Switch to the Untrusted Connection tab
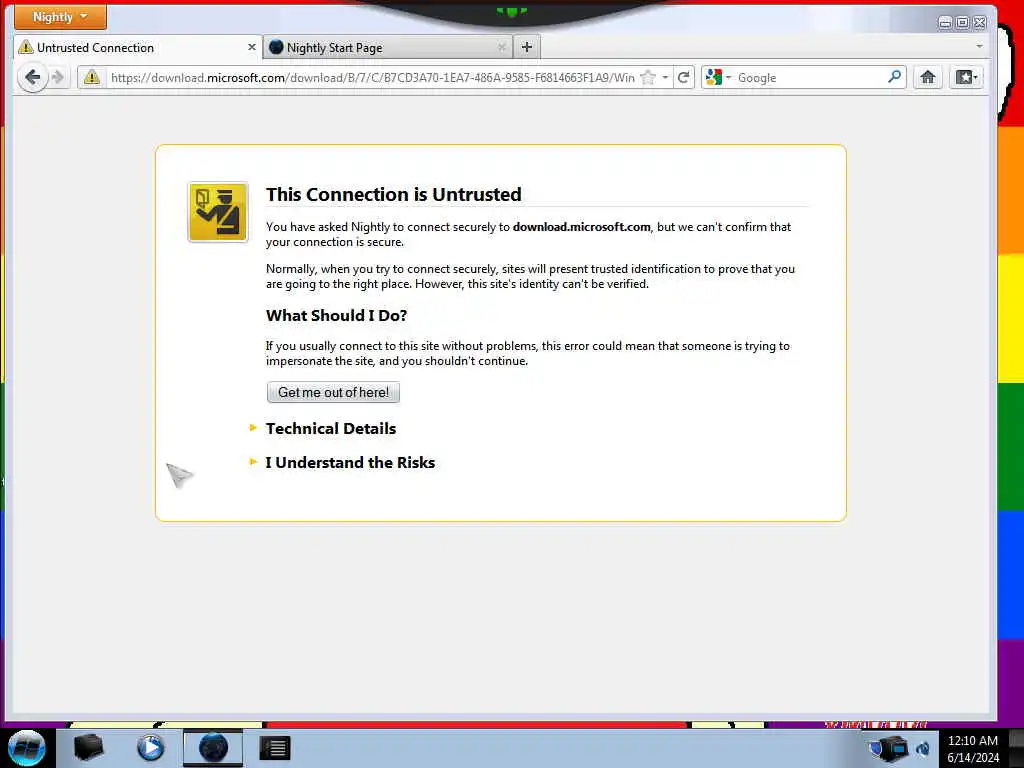The width and height of the screenshot is (1024, 768). point(138,48)
